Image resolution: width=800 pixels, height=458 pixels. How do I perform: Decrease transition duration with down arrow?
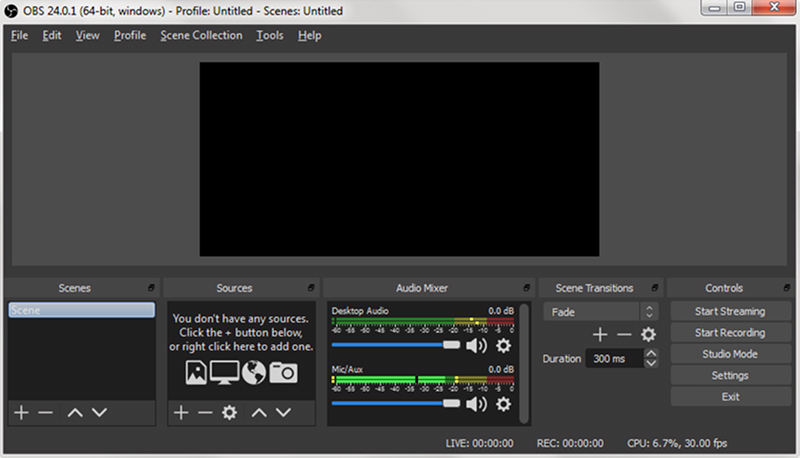(651, 363)
